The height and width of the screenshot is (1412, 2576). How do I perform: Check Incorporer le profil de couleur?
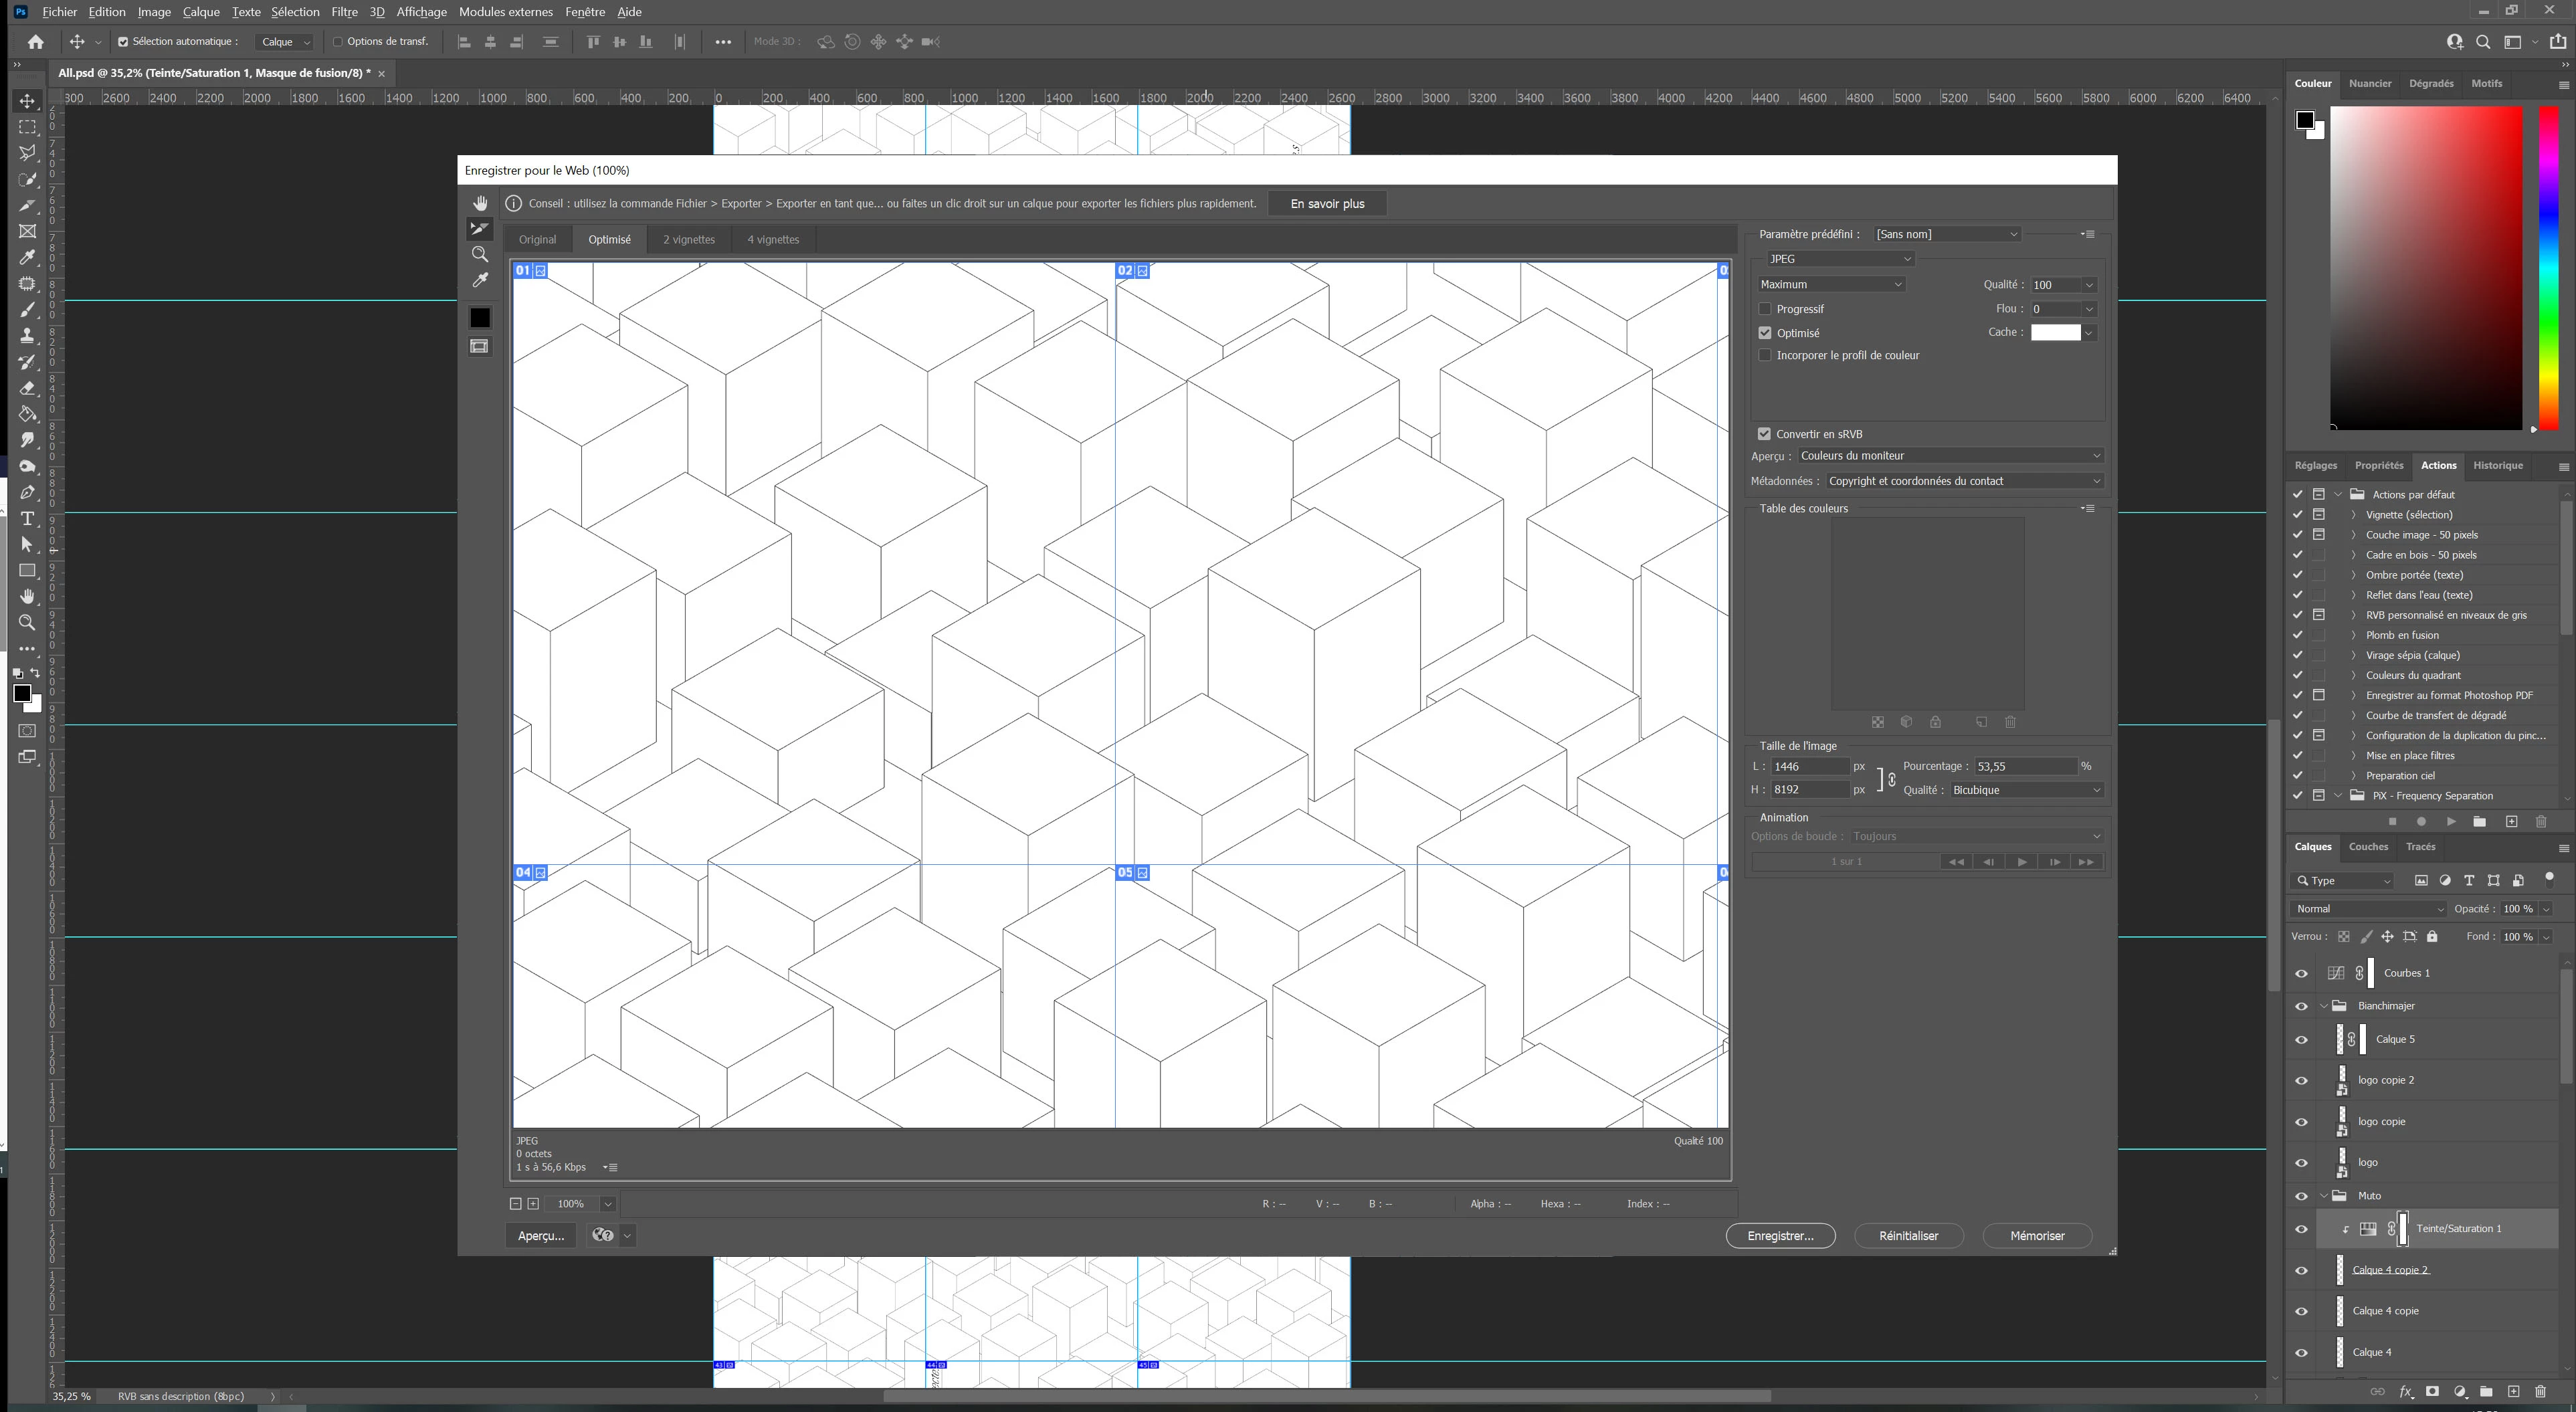coord(1765,355)
